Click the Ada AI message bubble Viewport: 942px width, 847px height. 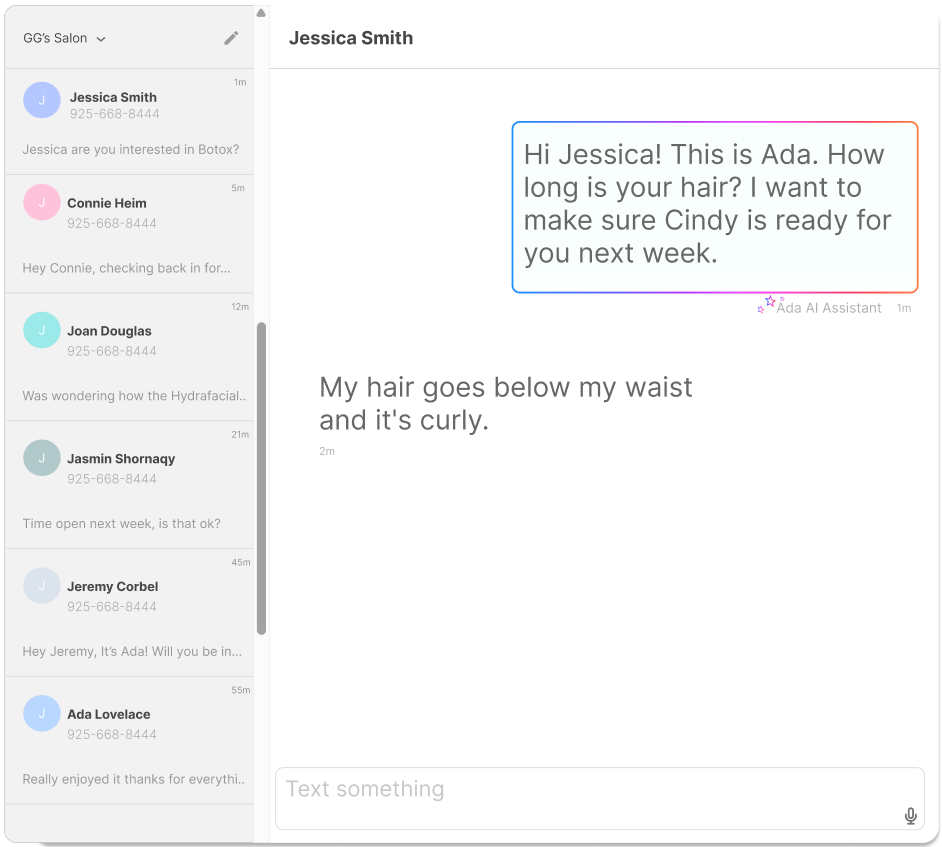tap(715, 207)
